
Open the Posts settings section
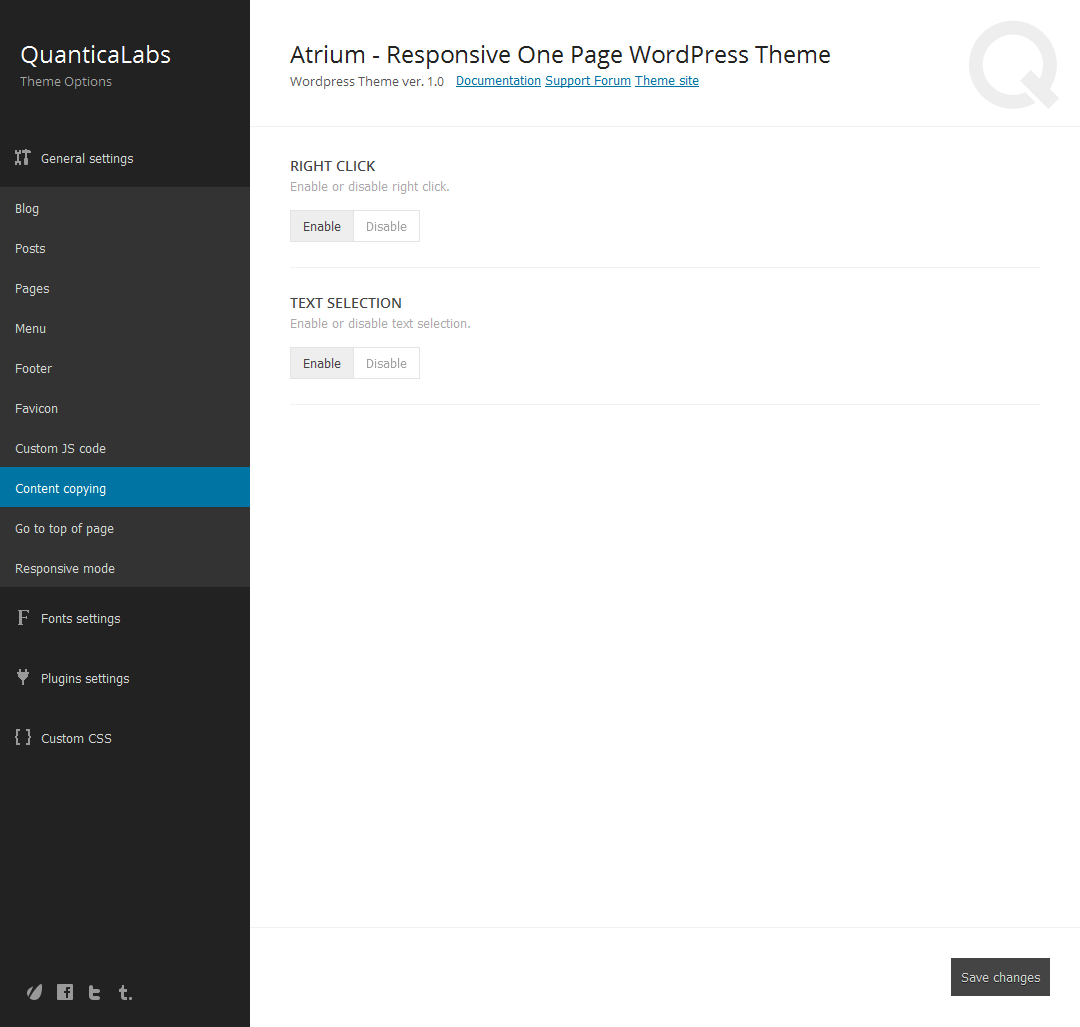(x=125, y=248)
